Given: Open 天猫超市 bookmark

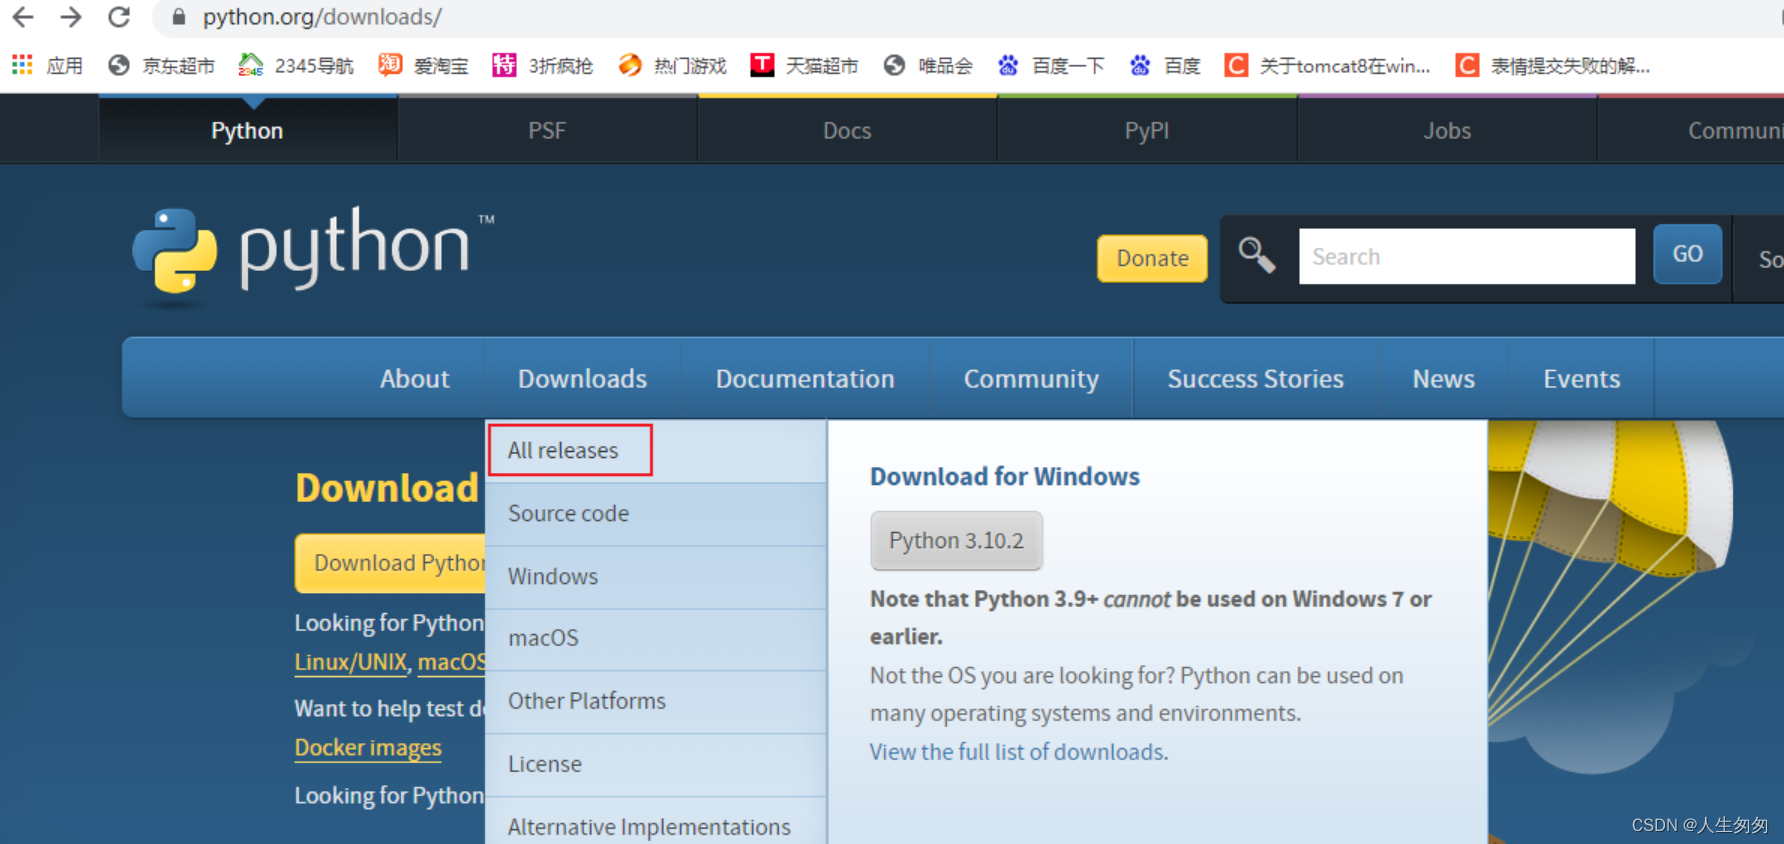Looking at the screenshot, I should point(805,66).
